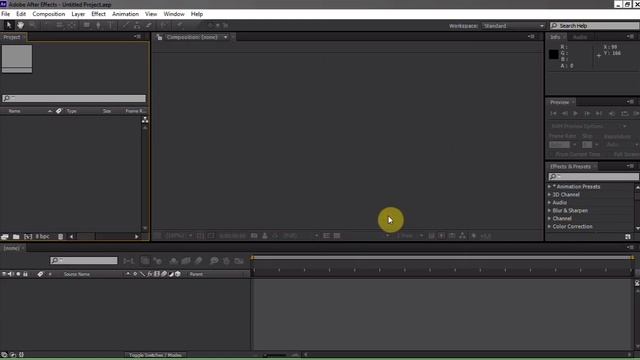Take a snapshot with the camera icon
This screenshot has height=360, width=640.
tap(254, 236)
